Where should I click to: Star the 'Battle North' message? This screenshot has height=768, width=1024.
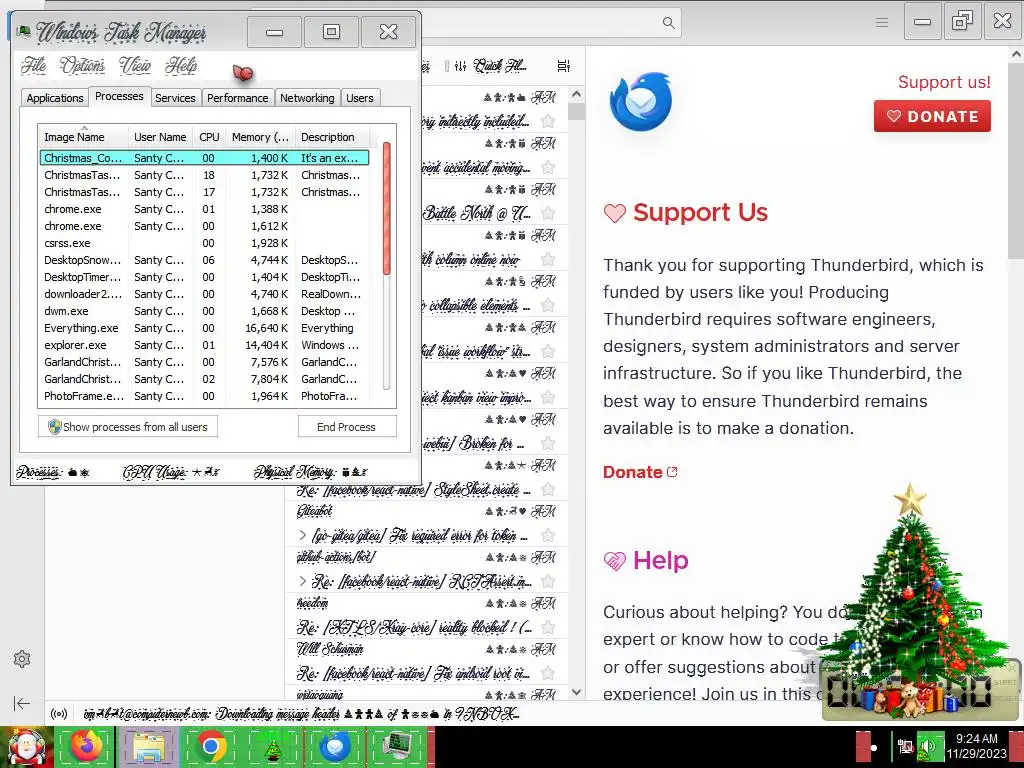pyautogui.click(x=548, y=214)
